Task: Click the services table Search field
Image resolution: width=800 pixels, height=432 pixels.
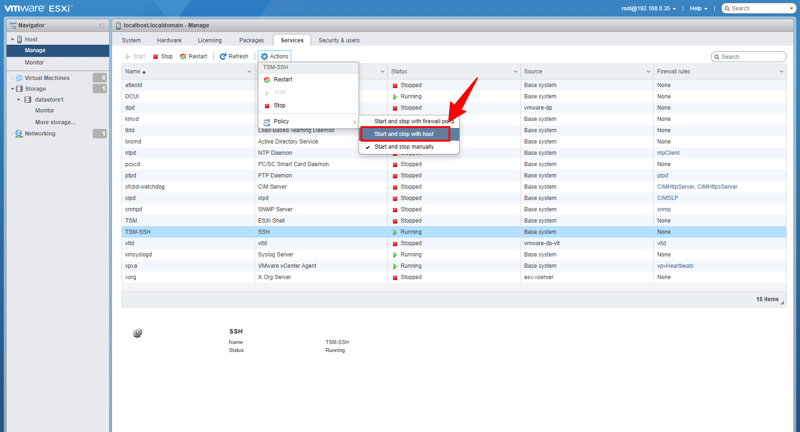Action: (751, 57)
